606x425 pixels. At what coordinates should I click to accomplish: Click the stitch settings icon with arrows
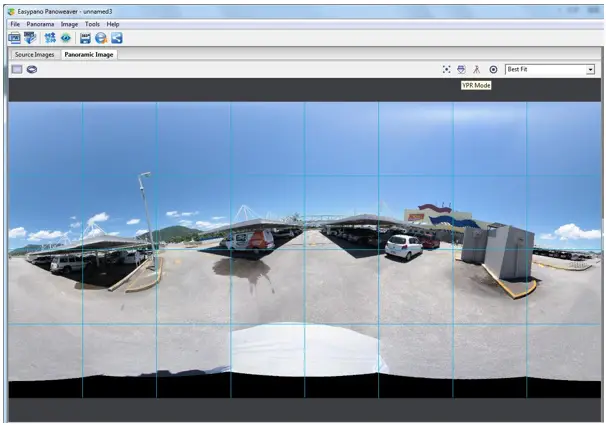pos(50,38)
